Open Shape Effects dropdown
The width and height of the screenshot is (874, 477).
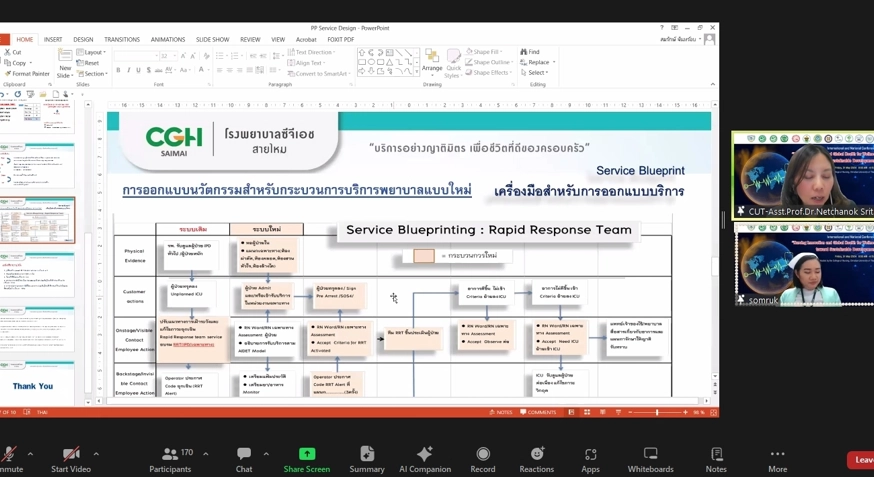(488, 72)
